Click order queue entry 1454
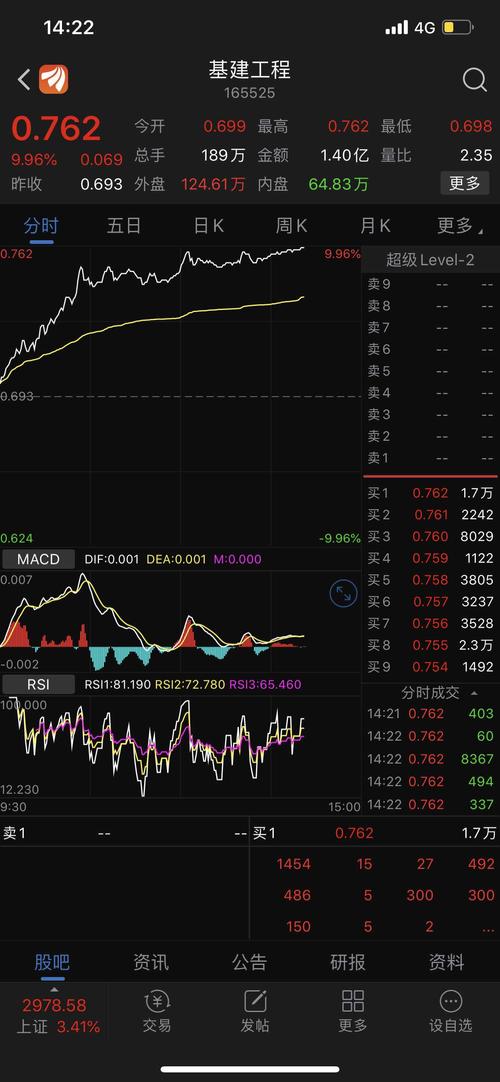 (x=294, y=864)
